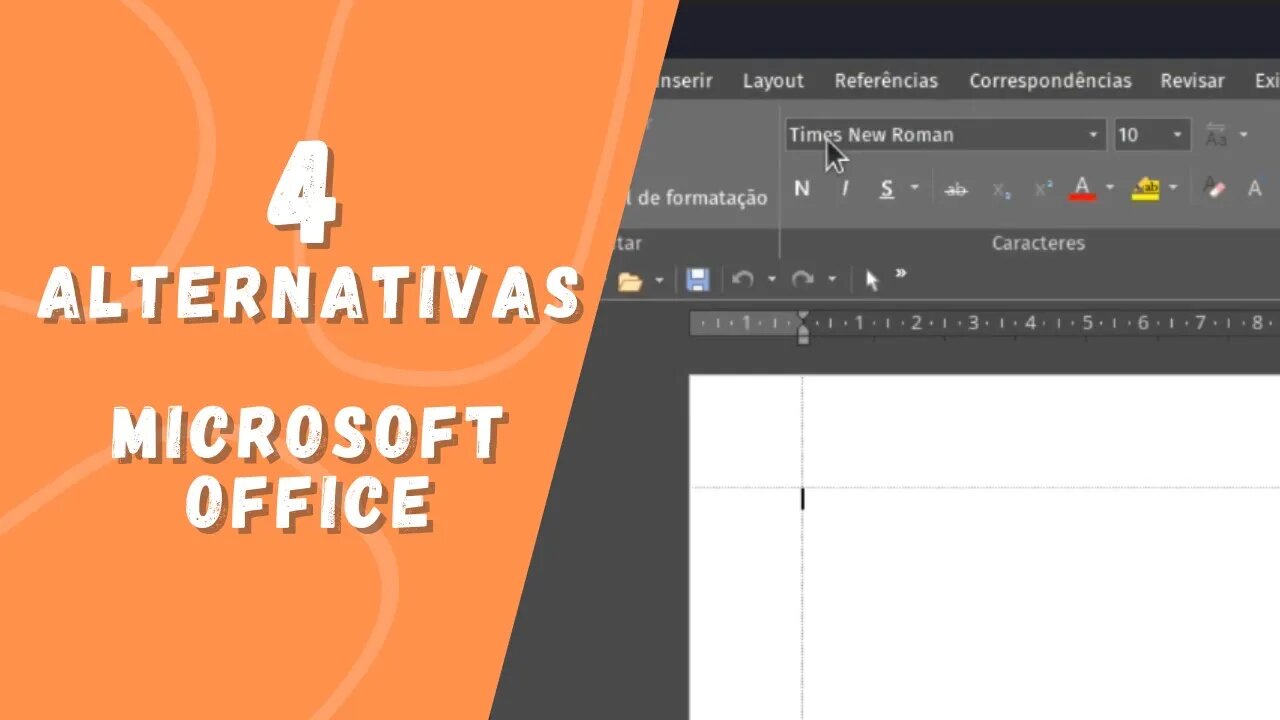
Task: Click ruler mark number 5
Action: pyautogui.click(x=1087, y=323)
